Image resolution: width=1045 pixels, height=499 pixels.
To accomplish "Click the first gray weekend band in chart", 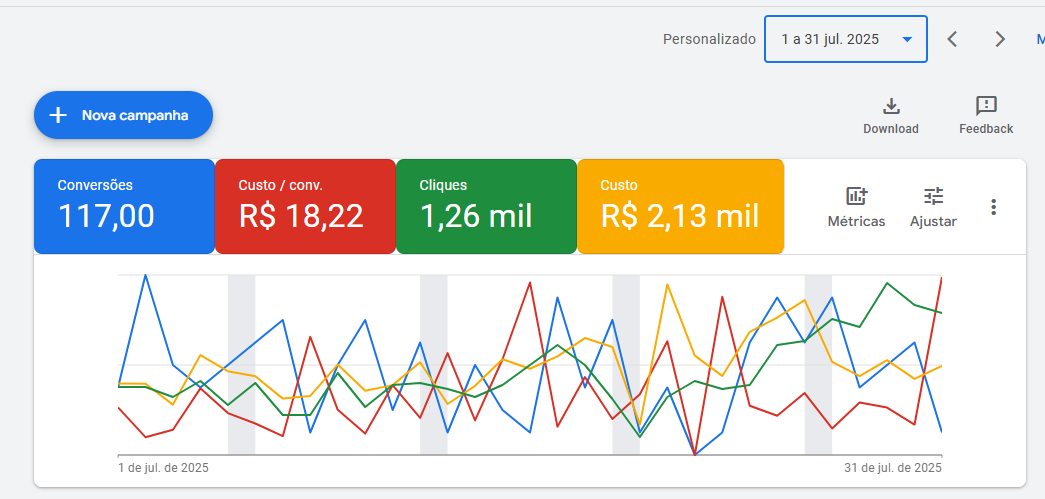I will pyautogui.click(x=241, y=365).
